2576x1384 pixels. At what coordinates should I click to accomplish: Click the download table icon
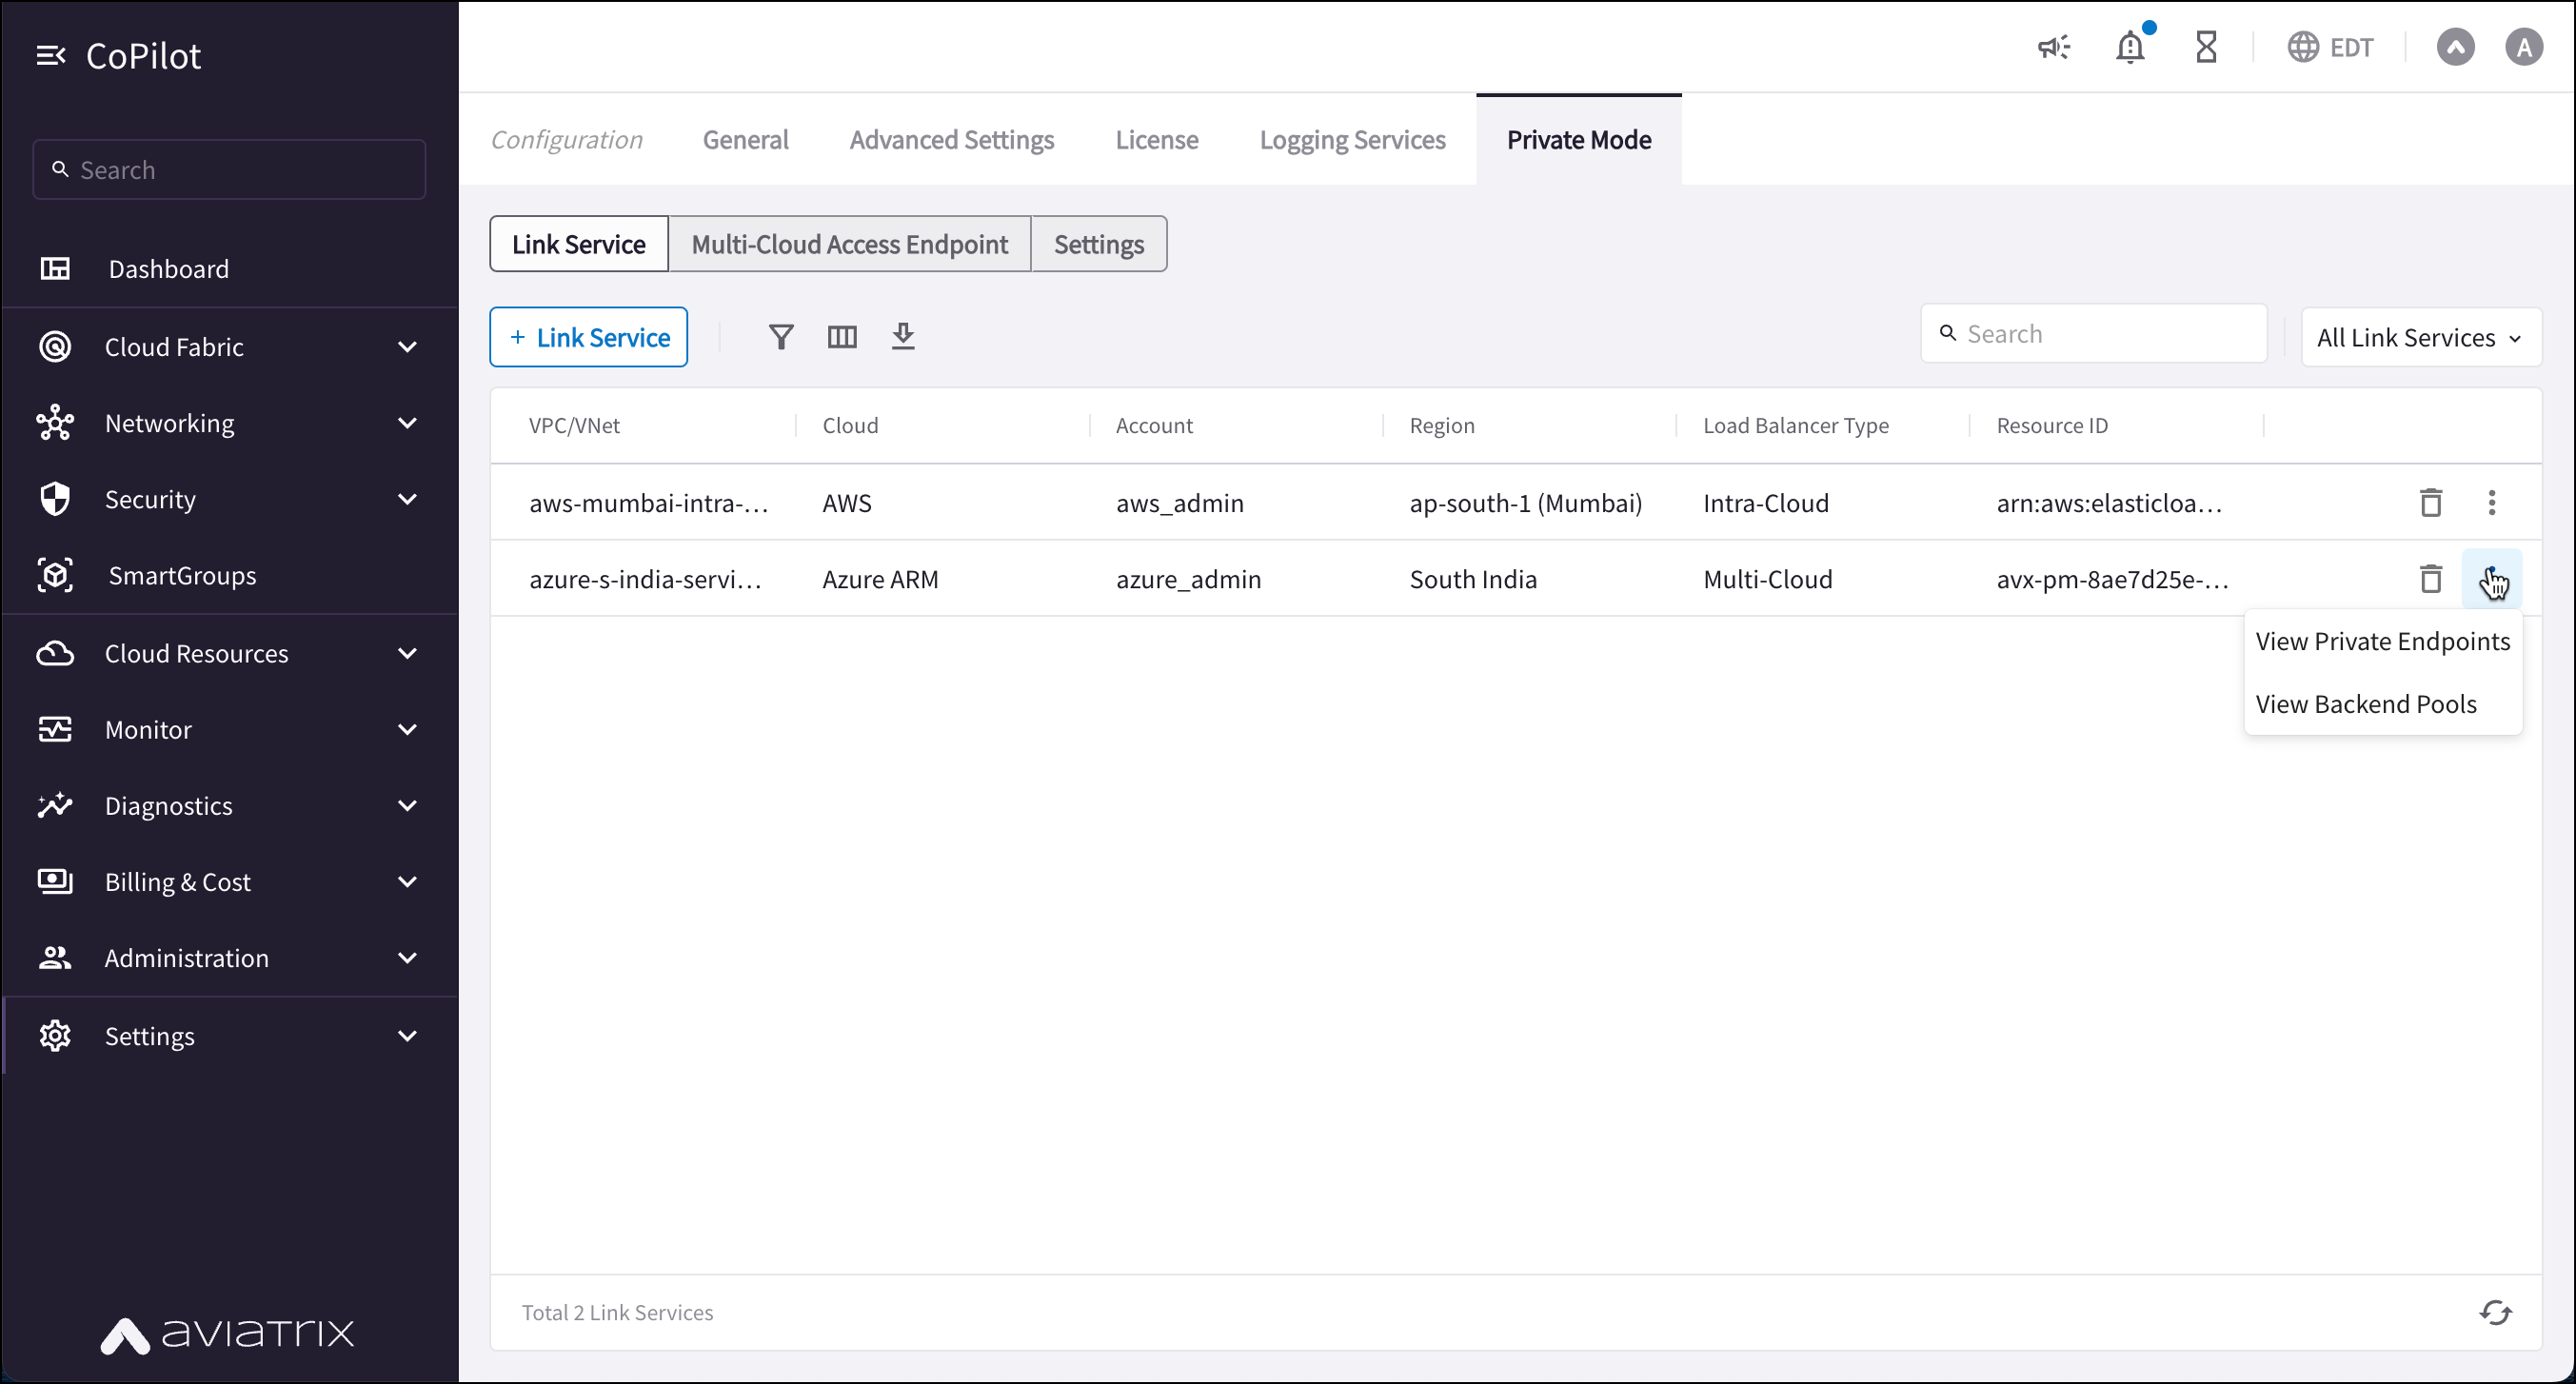903,337
